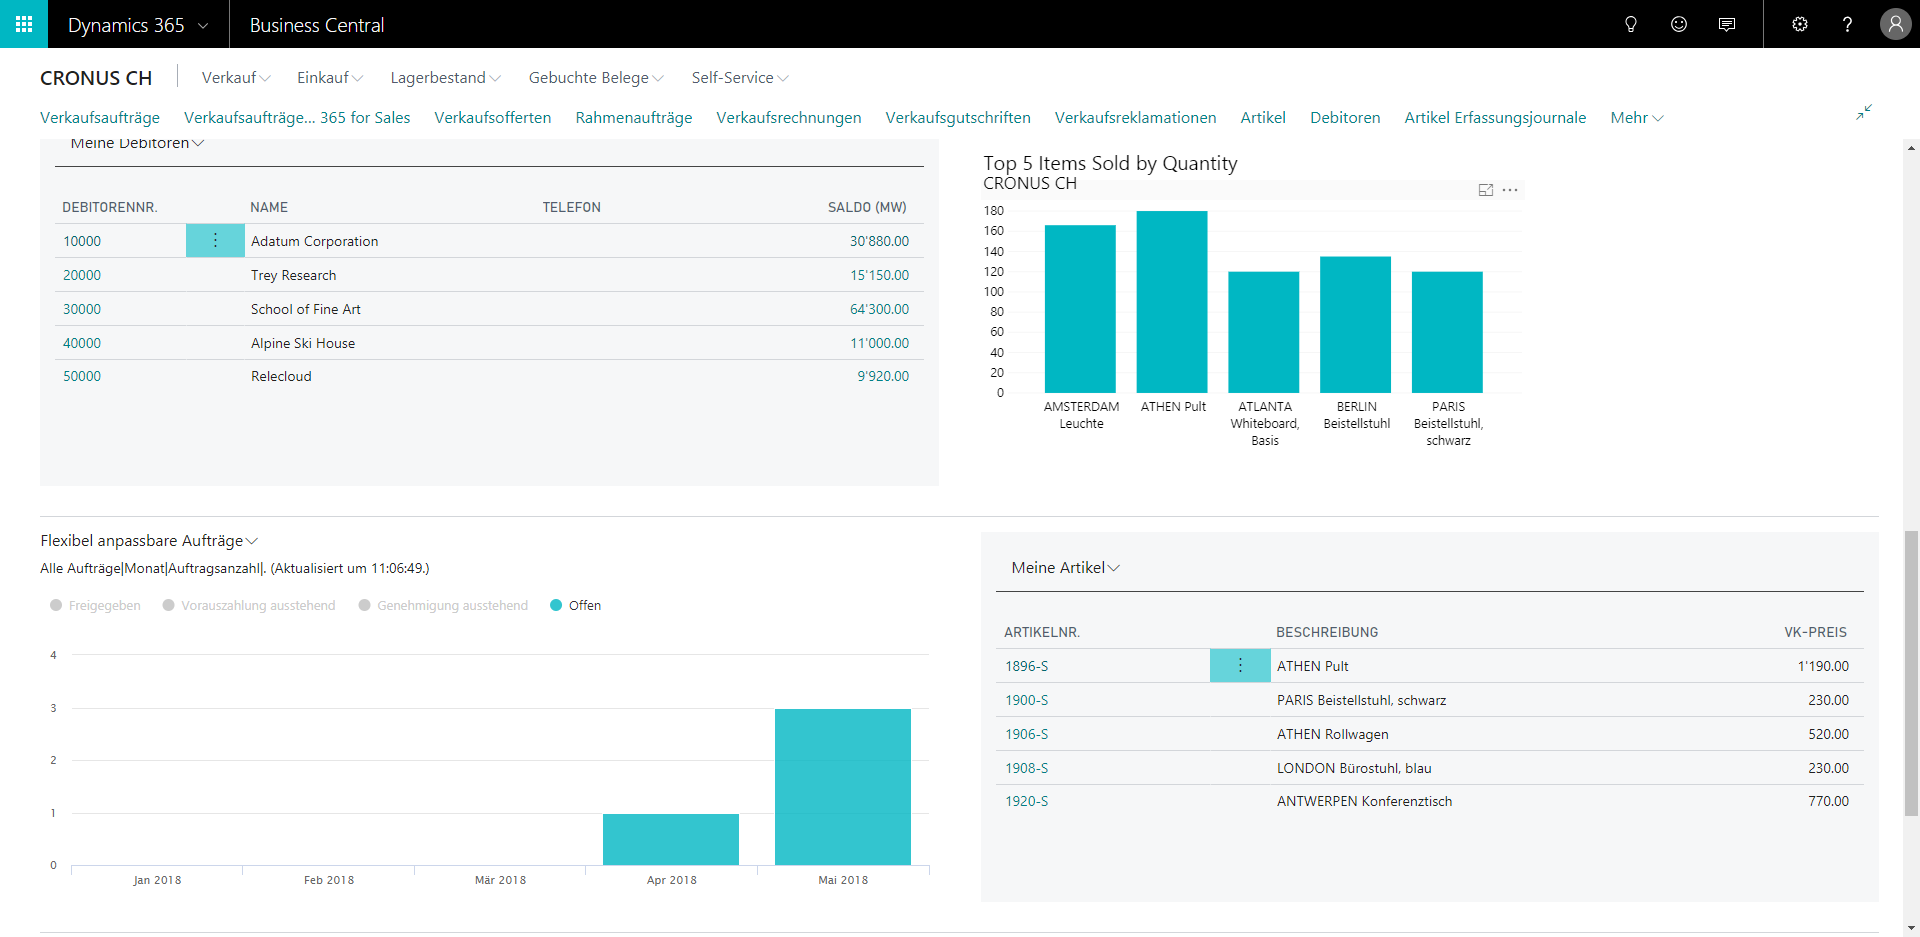Open the smiley feedback icon

[x=1679, y=24]
